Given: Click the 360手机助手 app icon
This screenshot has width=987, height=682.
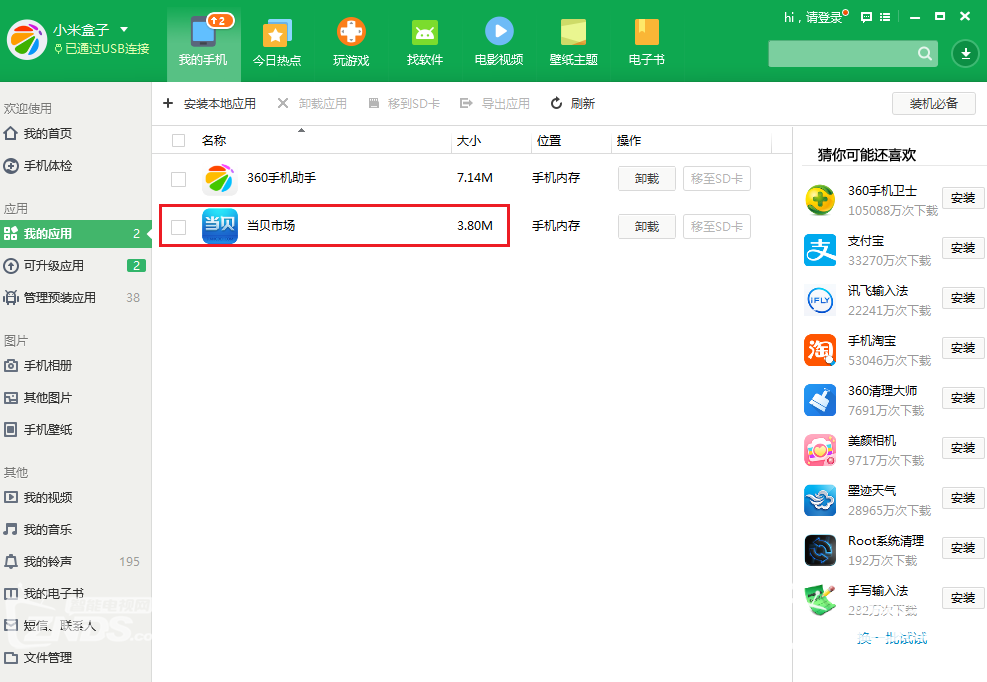Looking at the screenshot, I should pos(220,179).
